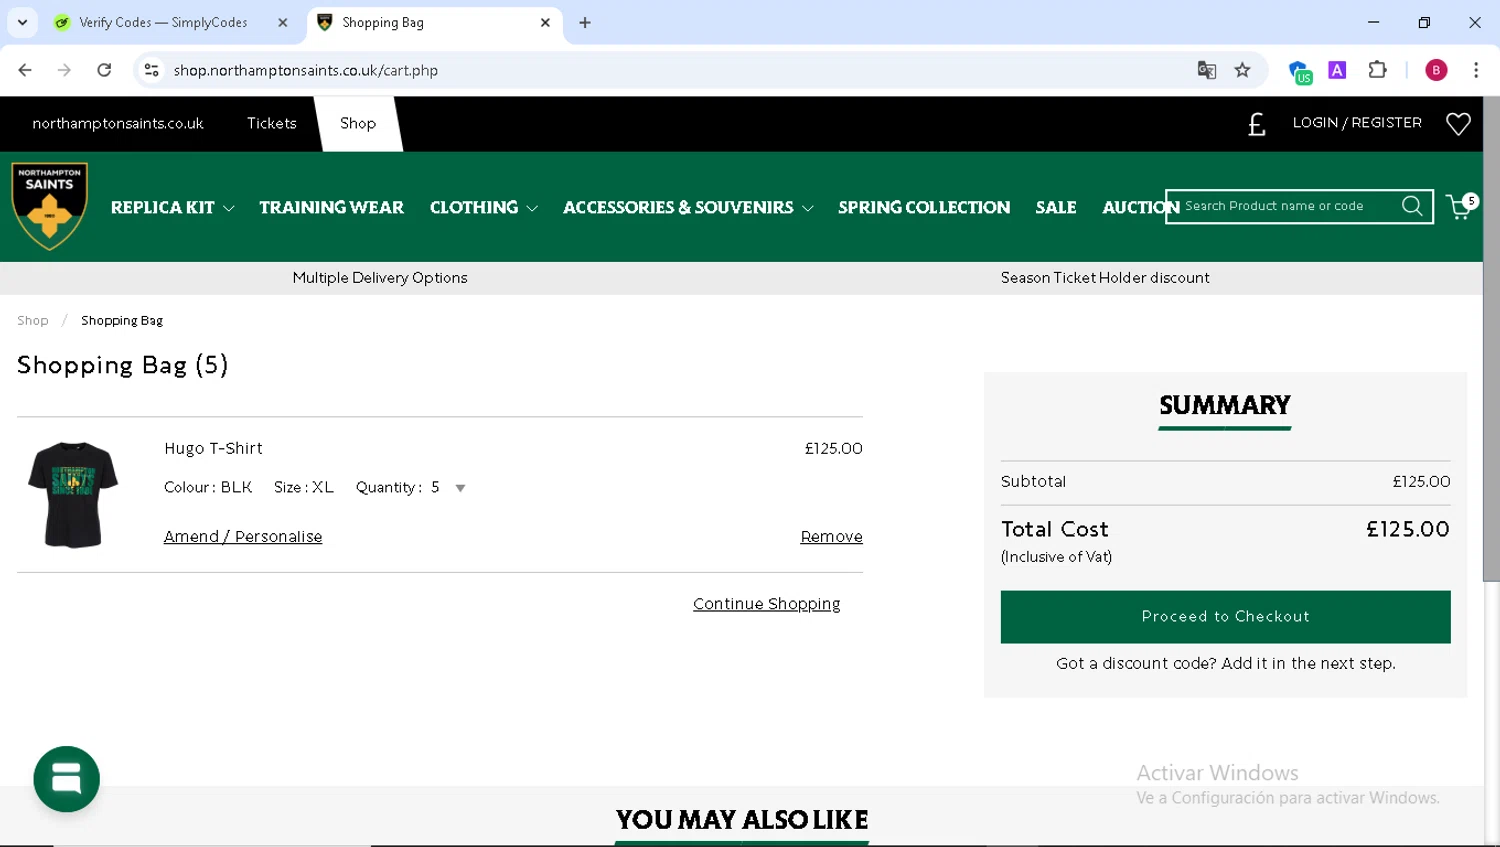The image size is (1500, 847).
Task: Open the browser profile avatar B
Action: pyautogui.click(x=1436, y=70)
